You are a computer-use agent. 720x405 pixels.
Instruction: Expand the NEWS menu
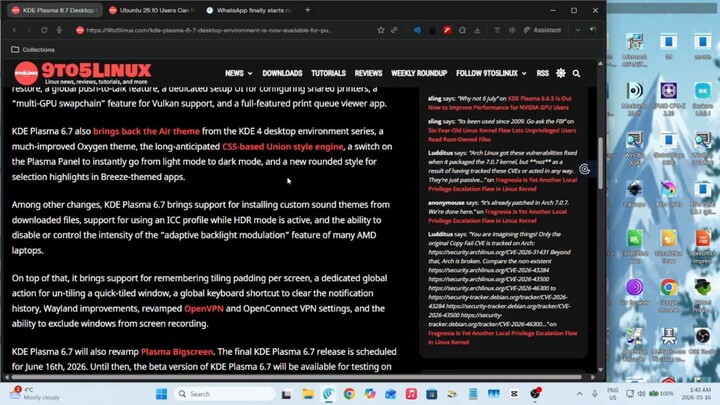(x=238, y=73)
